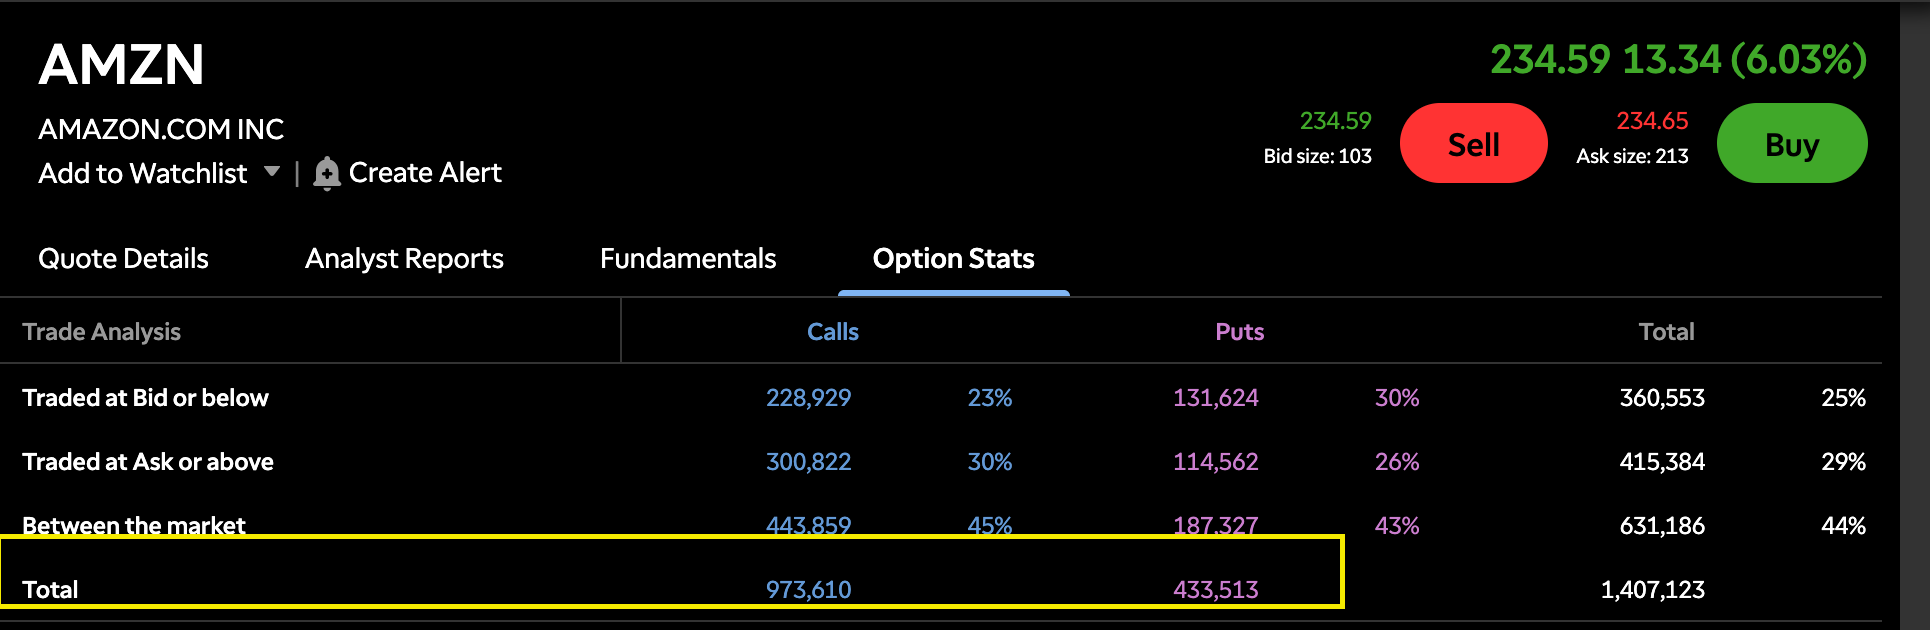1930x630 pixels.
Task: Select the Option Stats tab
Action: click(953, 259)
